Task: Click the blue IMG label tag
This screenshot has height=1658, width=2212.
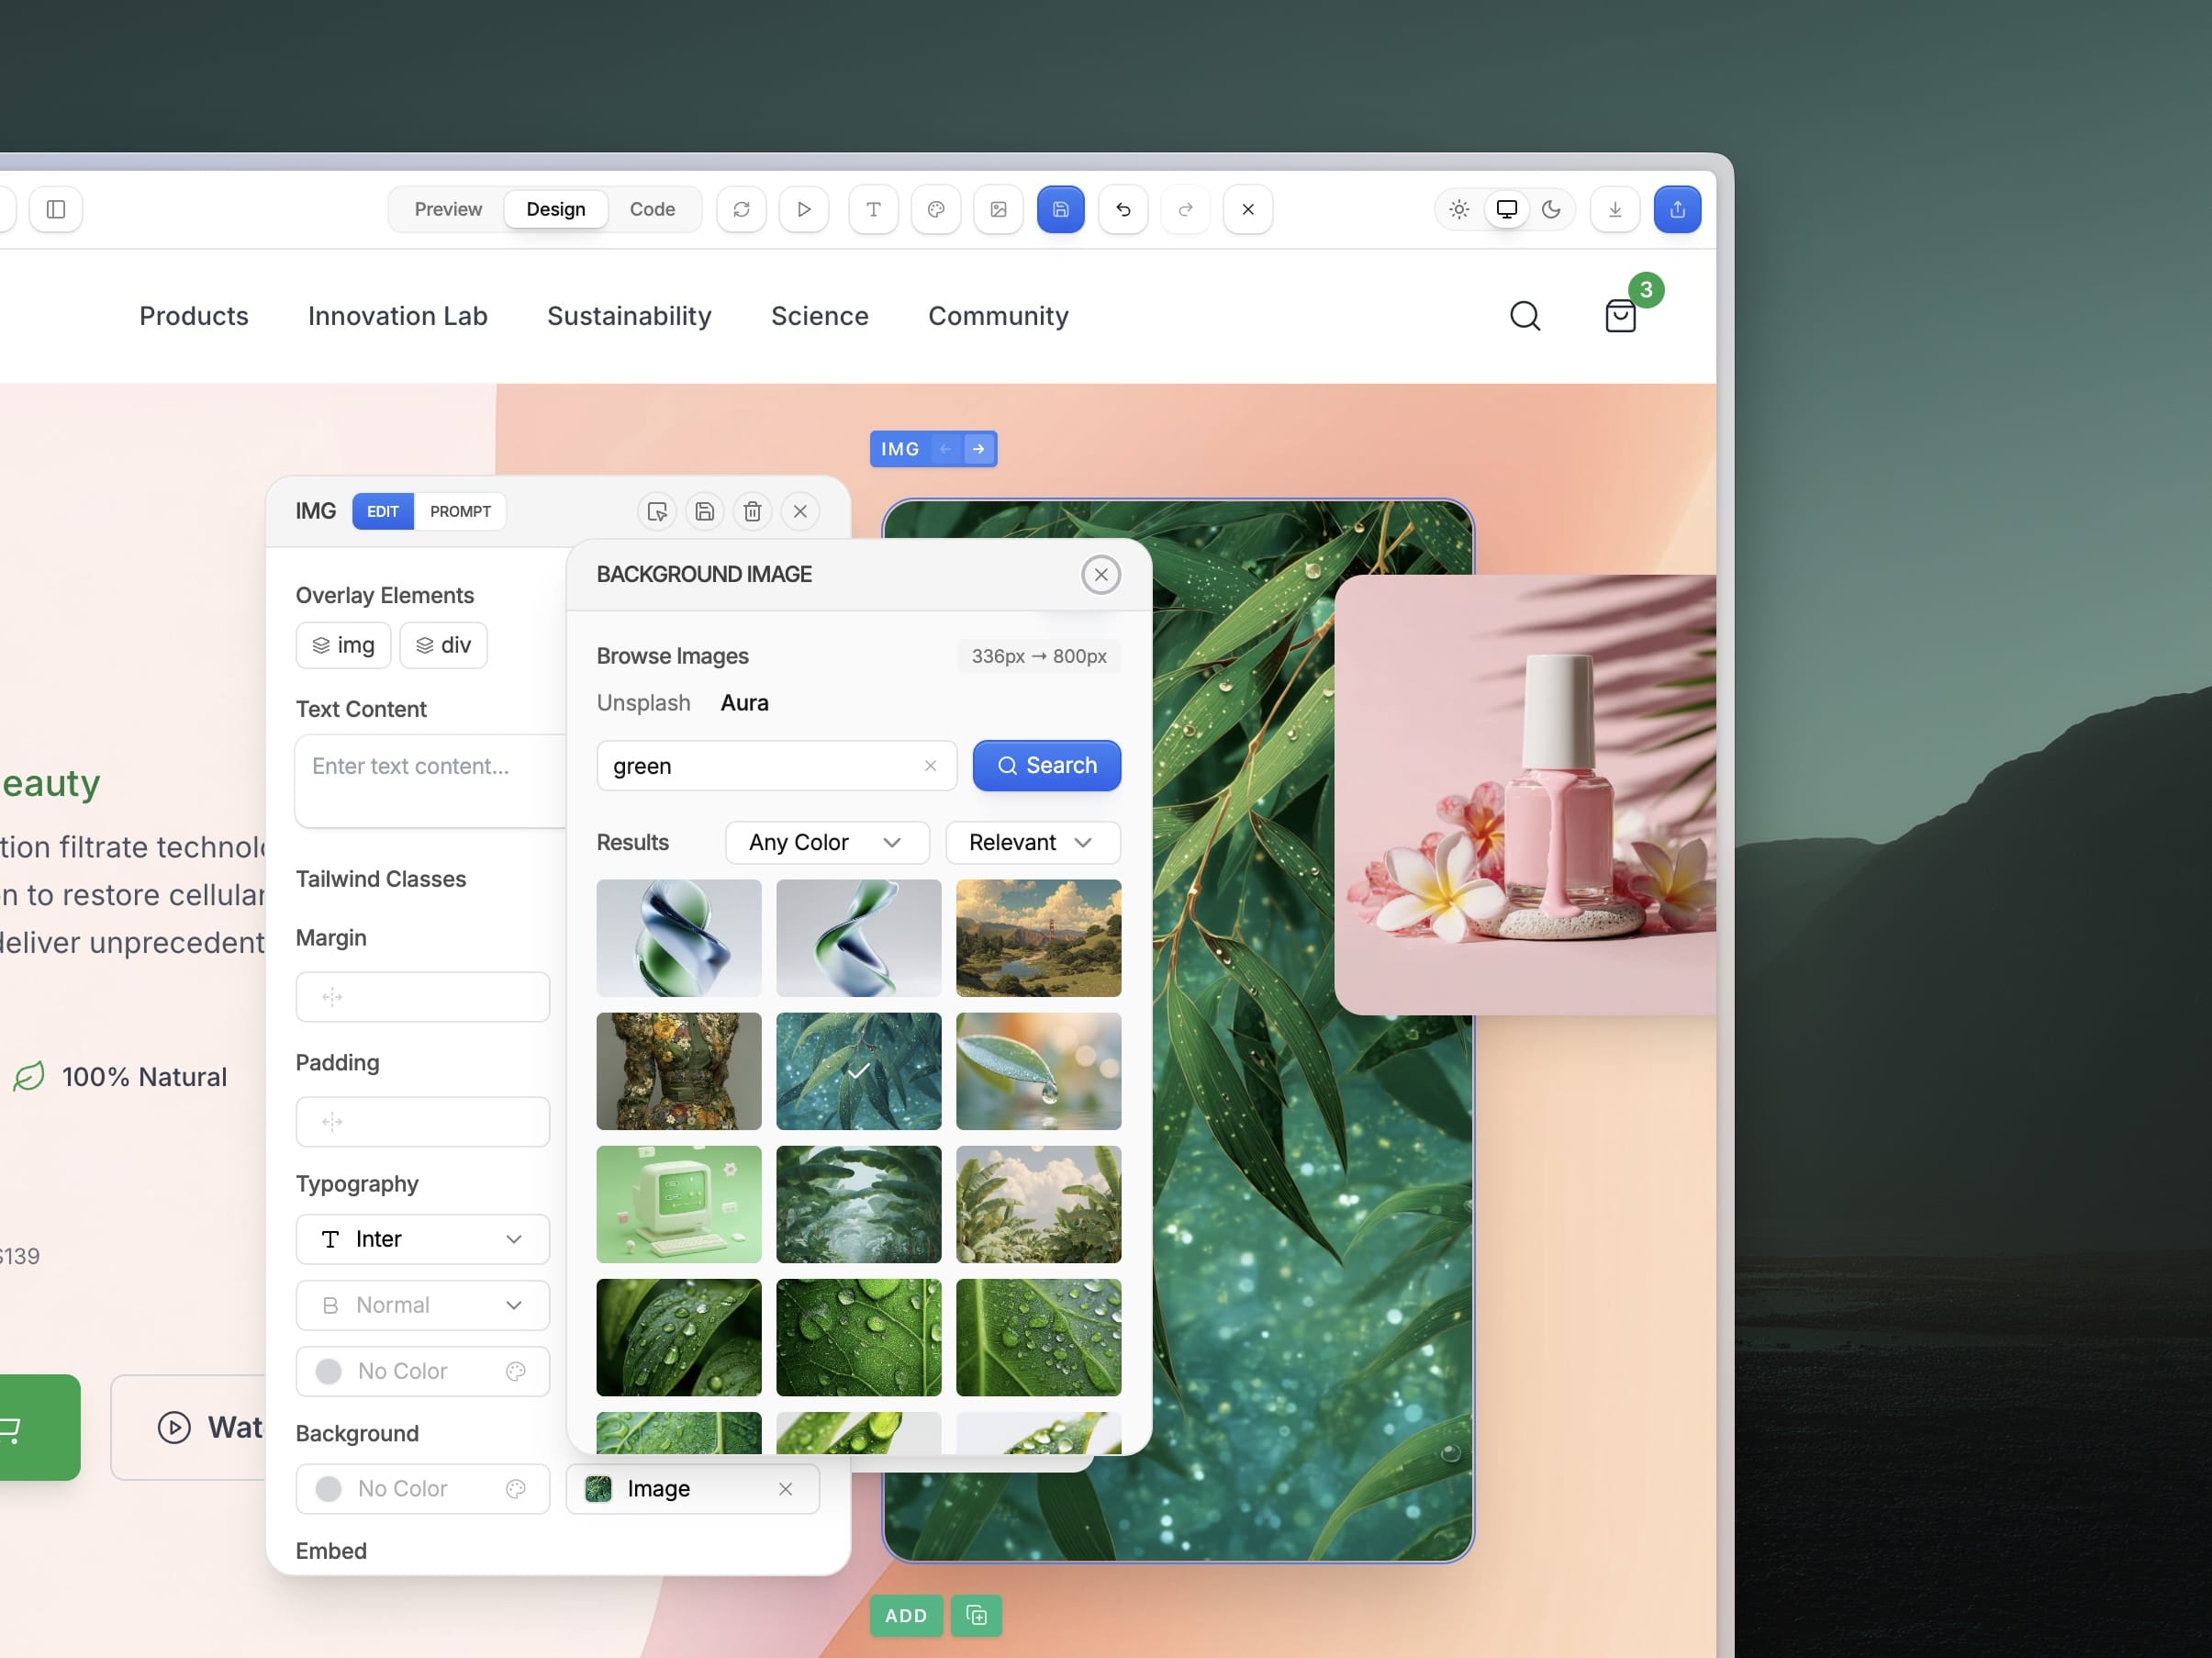Action: 900,449
